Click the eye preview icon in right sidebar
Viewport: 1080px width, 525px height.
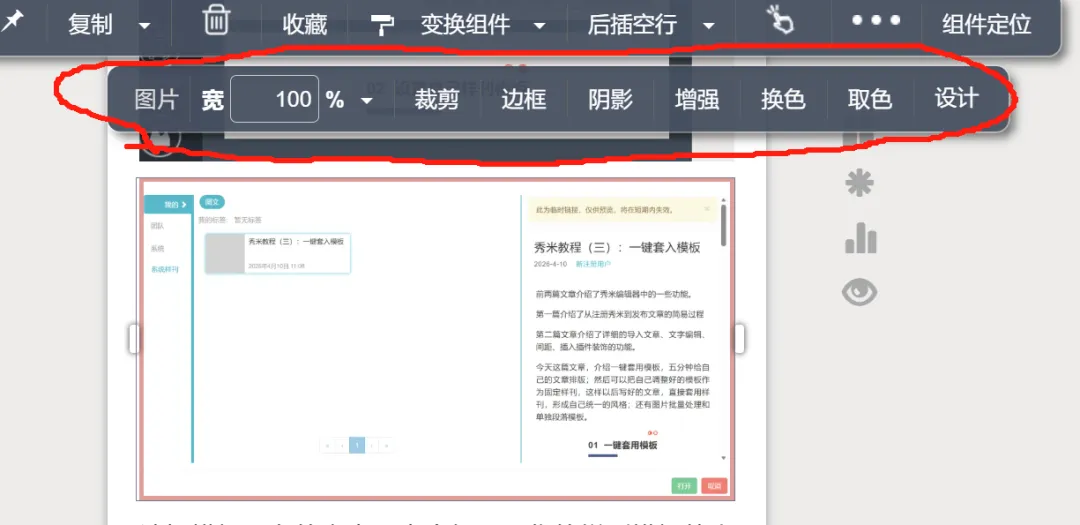[x=860, y=294]
